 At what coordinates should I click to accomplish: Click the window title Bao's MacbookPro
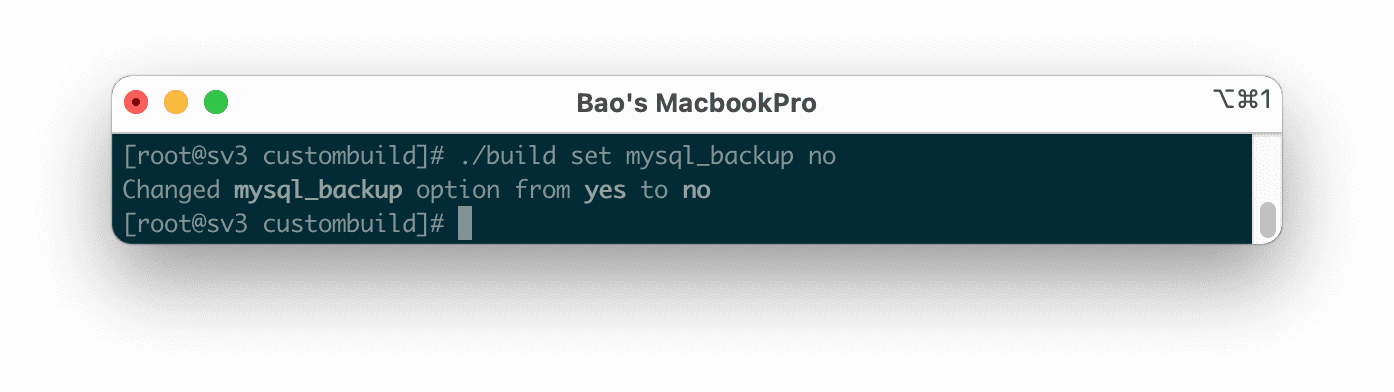[x=696, y=103]
